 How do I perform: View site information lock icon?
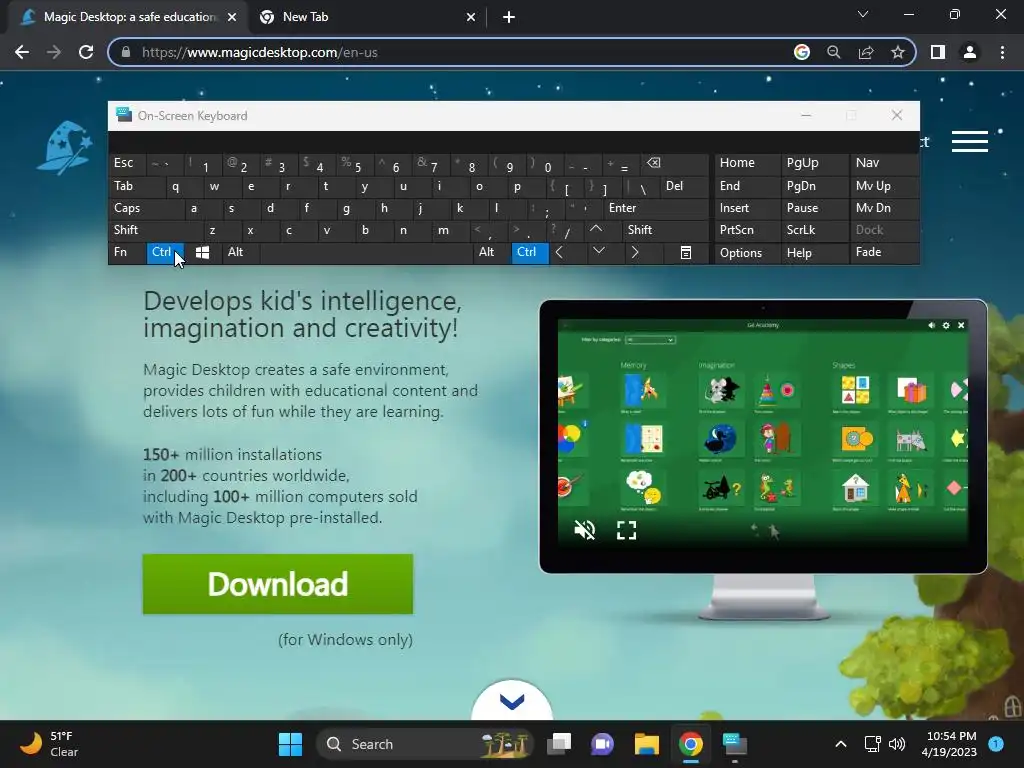point(126,52)
